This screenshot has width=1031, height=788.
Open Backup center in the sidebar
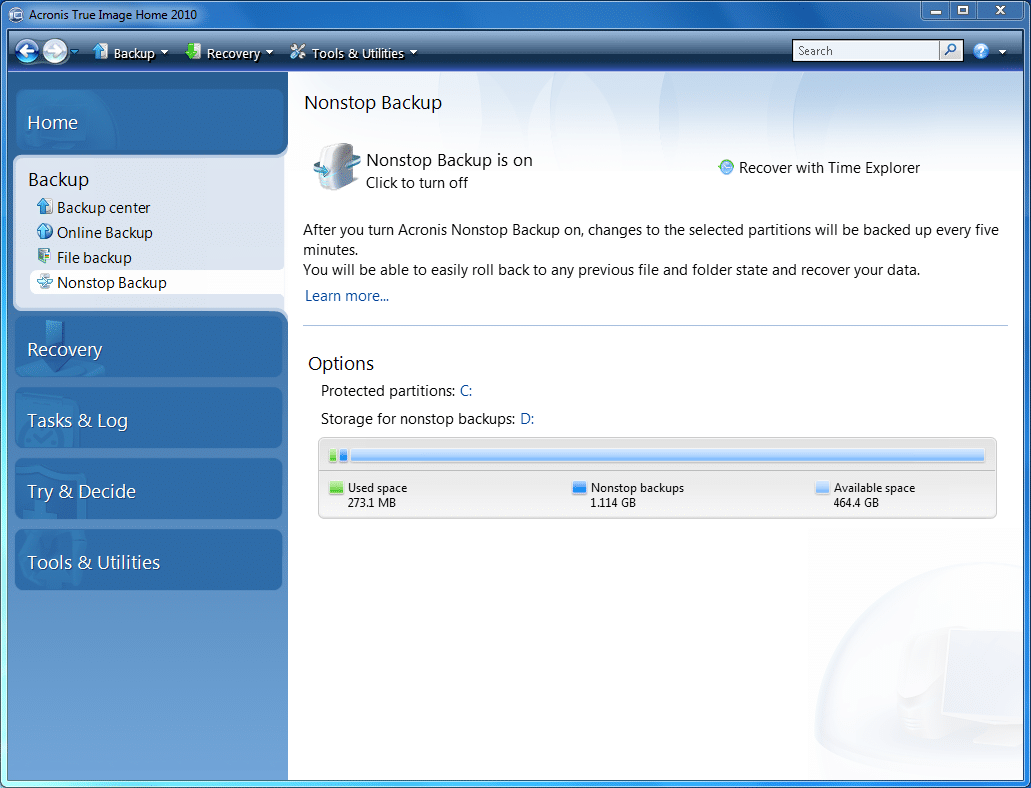(x=103, y=208)
